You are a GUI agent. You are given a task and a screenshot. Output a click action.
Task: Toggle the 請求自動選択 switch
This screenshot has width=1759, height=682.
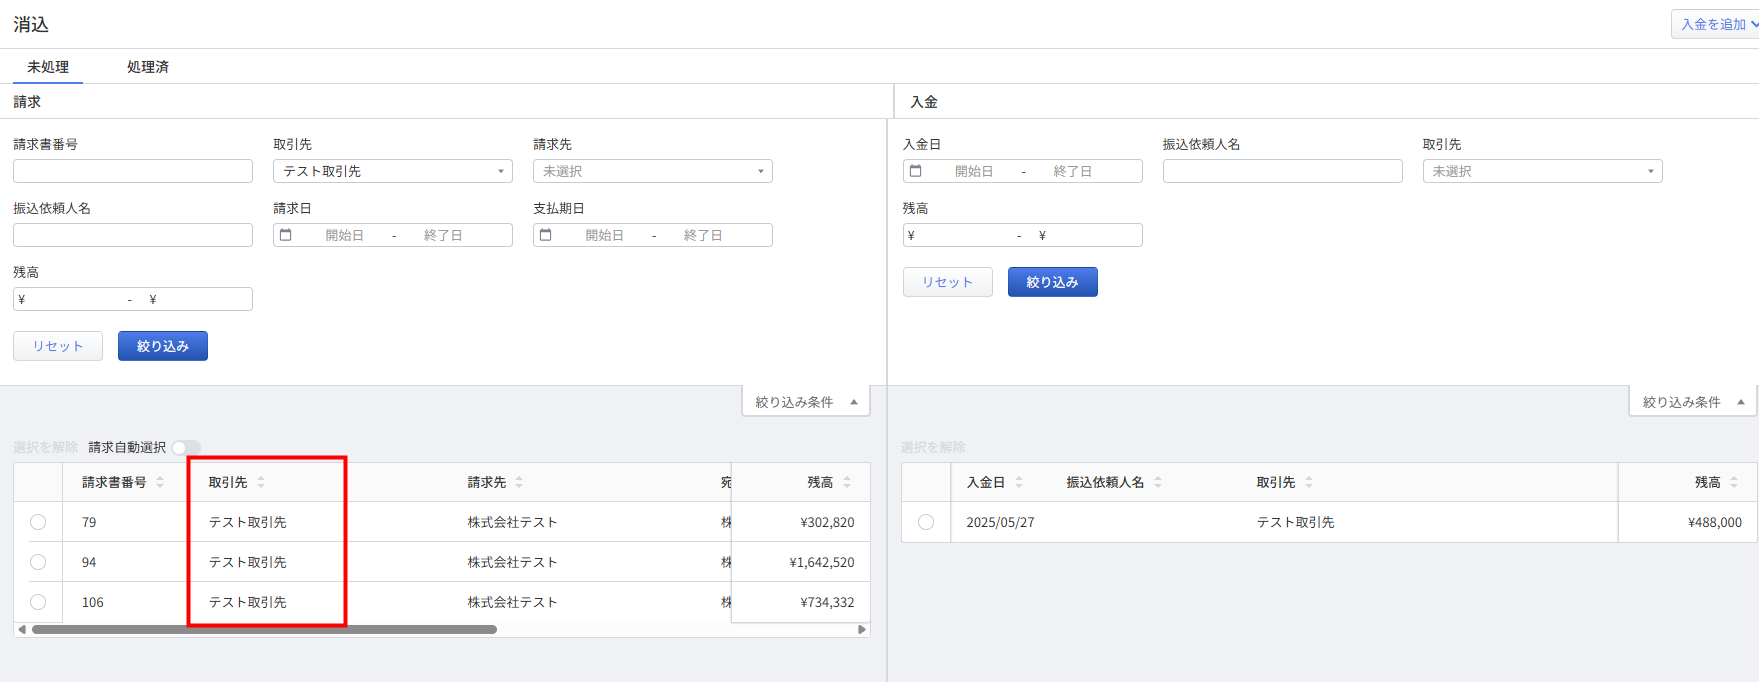coord(186,447)
